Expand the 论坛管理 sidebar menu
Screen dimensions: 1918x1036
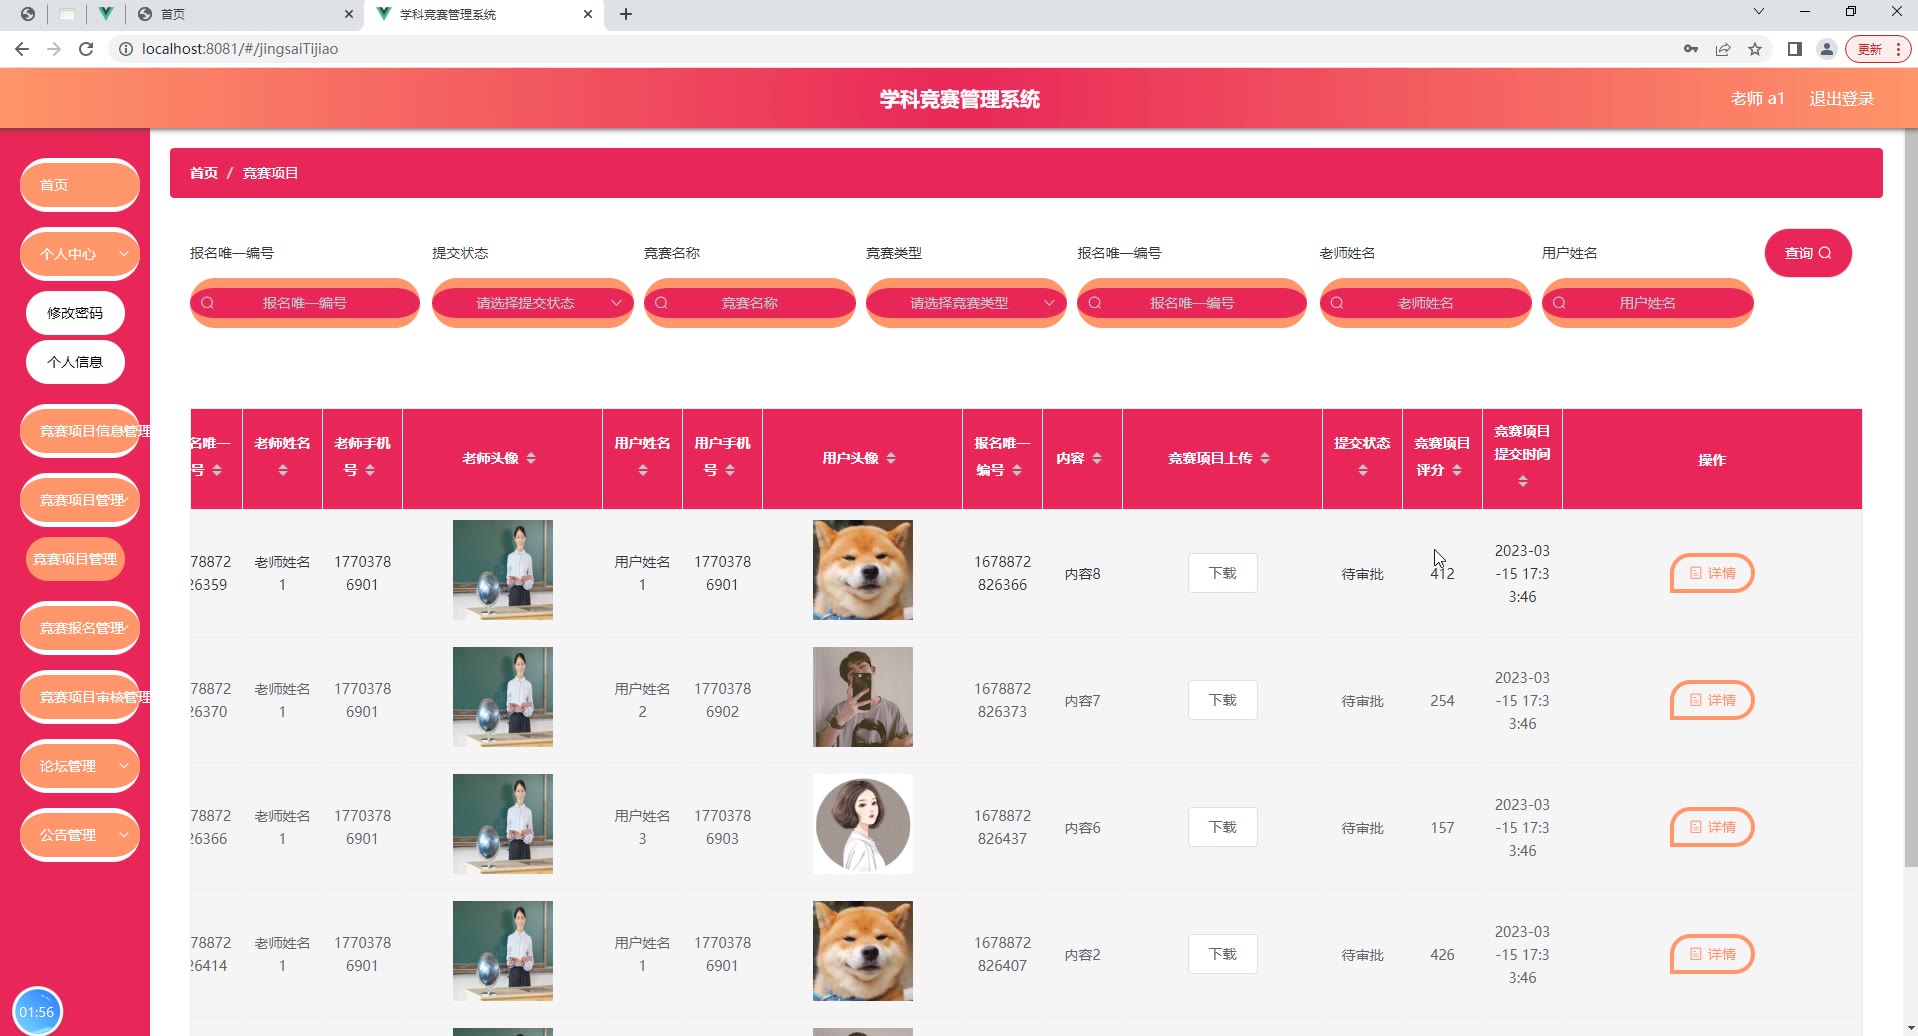click(x=80, y=766)
